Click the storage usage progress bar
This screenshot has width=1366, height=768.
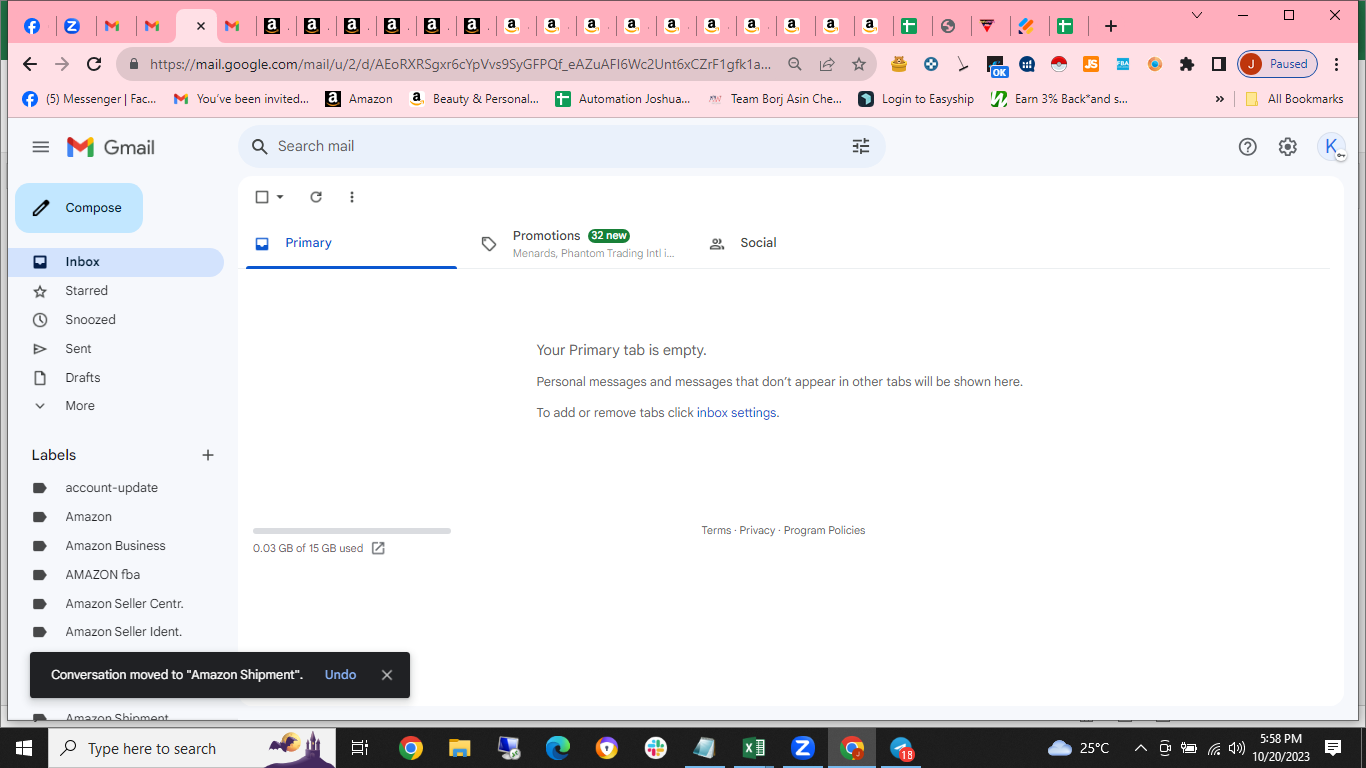(352, 531)
